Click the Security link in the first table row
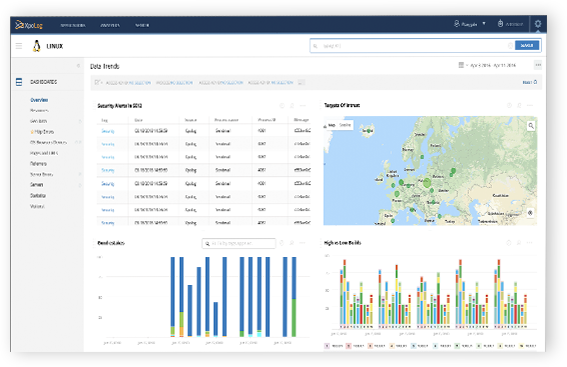The image size is (567, 367). [x=108, y=131]
